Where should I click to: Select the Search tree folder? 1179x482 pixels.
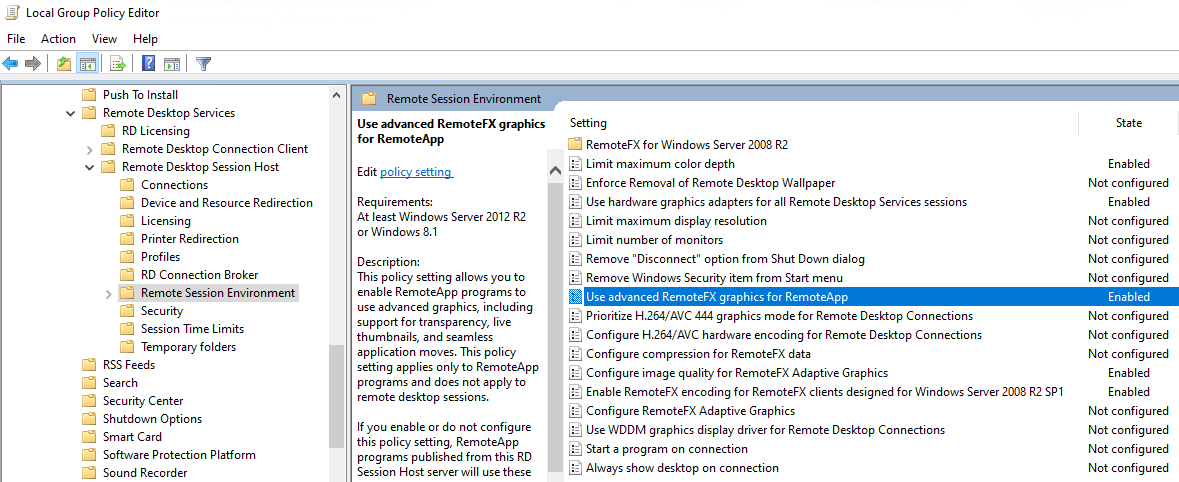pos(120,383)
